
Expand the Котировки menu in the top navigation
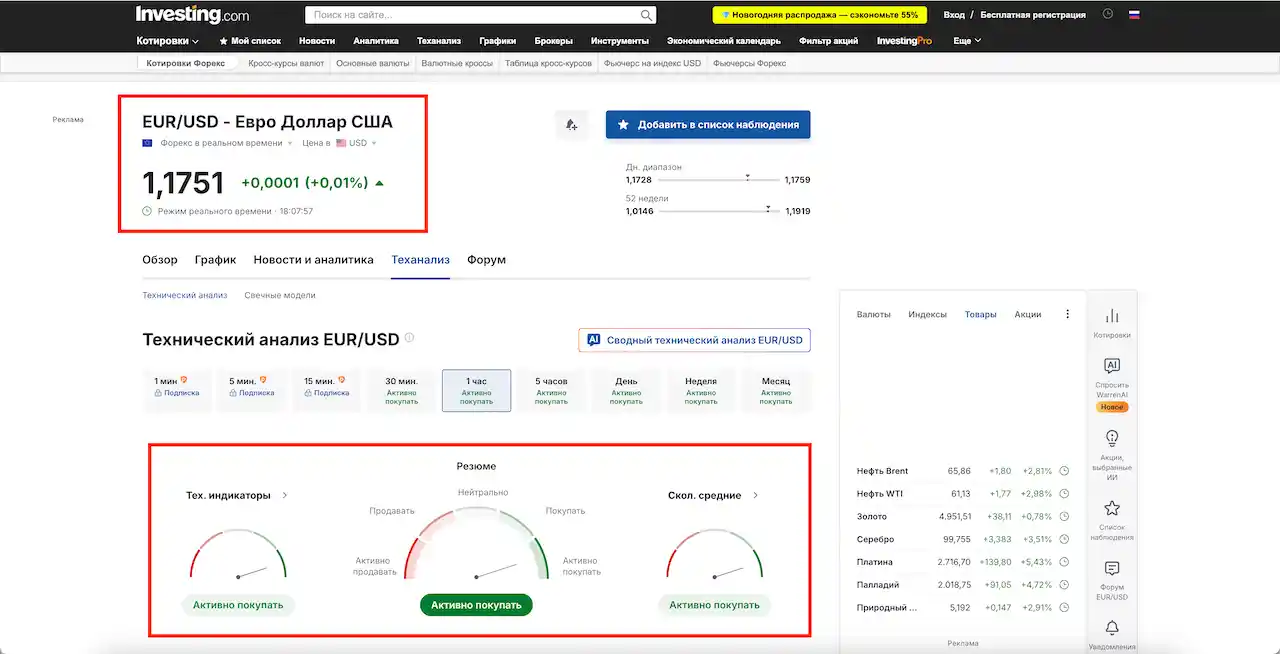[x=167, y=41]
